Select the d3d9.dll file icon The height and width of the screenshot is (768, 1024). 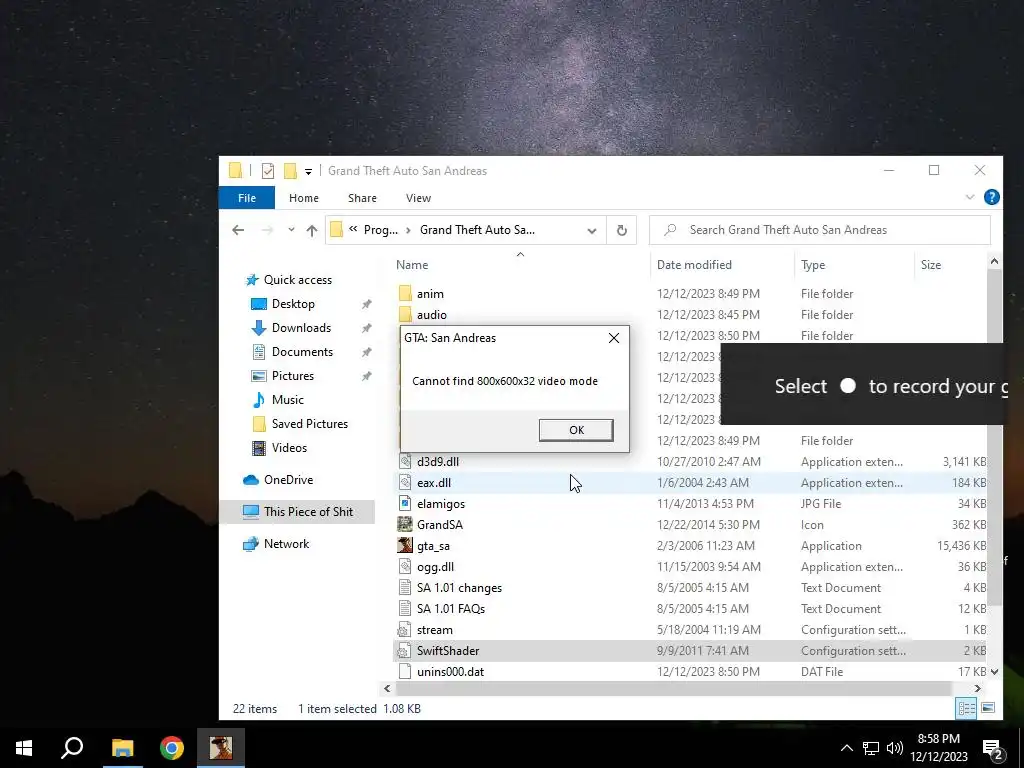(405, 462)
